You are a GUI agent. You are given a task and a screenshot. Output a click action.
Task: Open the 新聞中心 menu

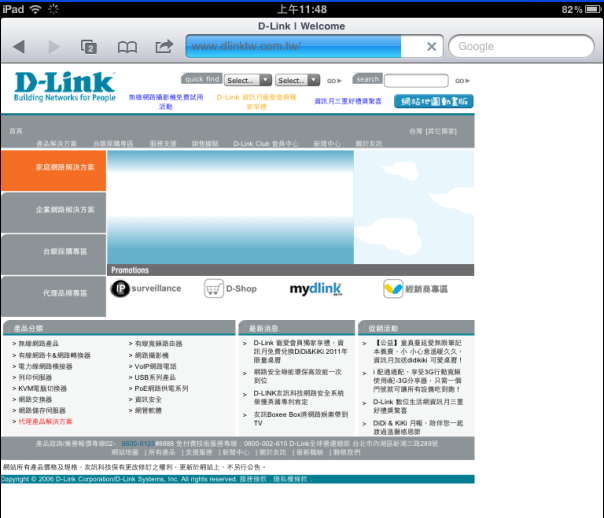coord(327,144)
